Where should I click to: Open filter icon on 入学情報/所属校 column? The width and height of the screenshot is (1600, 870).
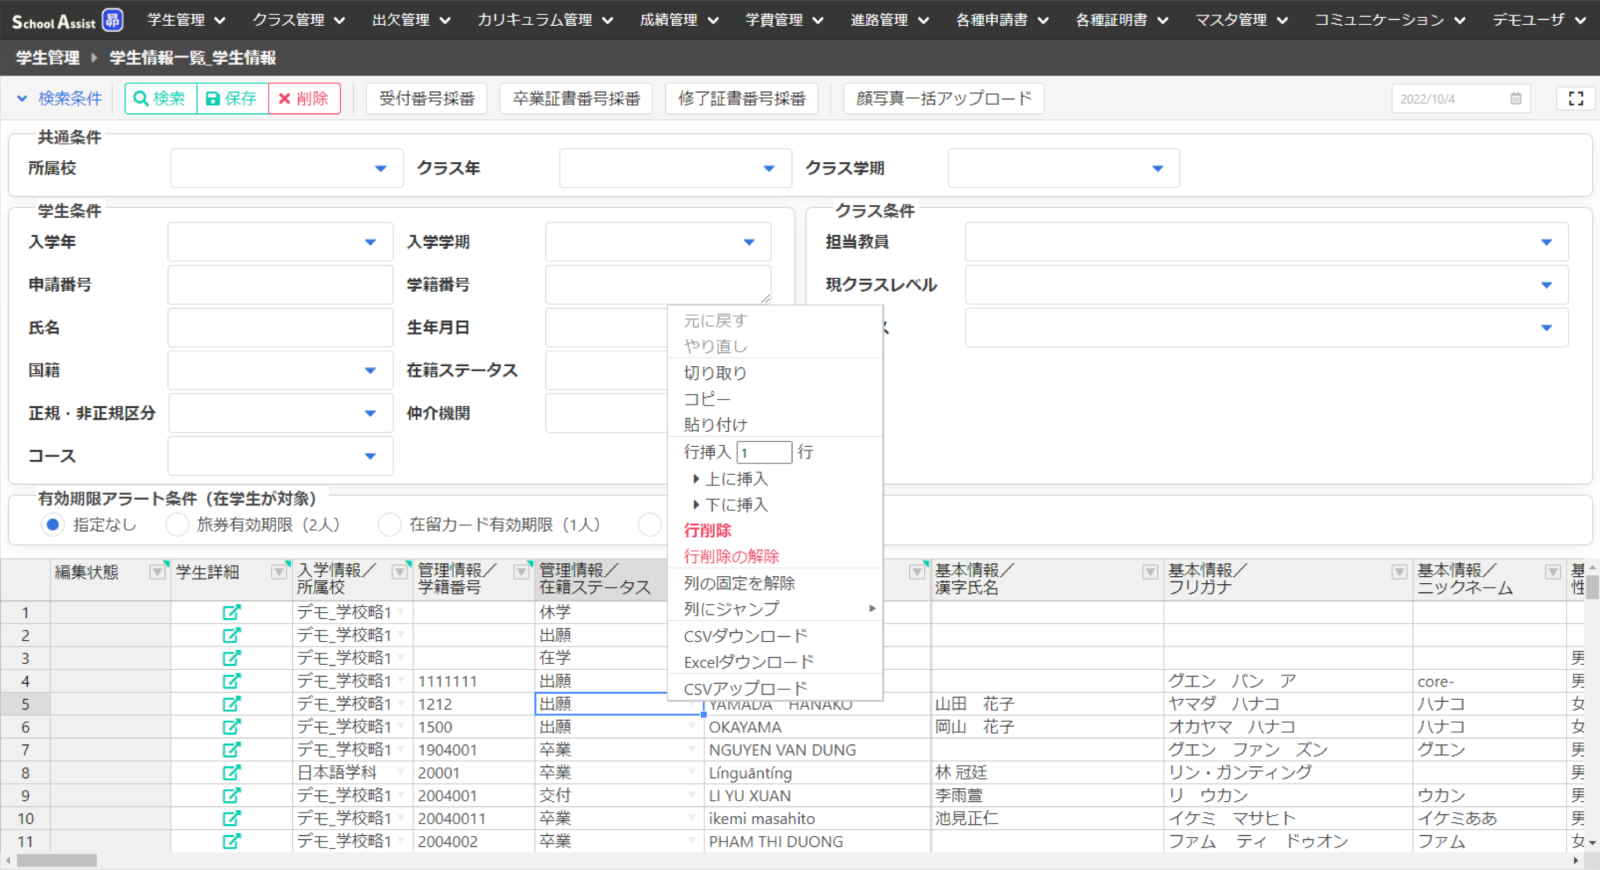400,572
